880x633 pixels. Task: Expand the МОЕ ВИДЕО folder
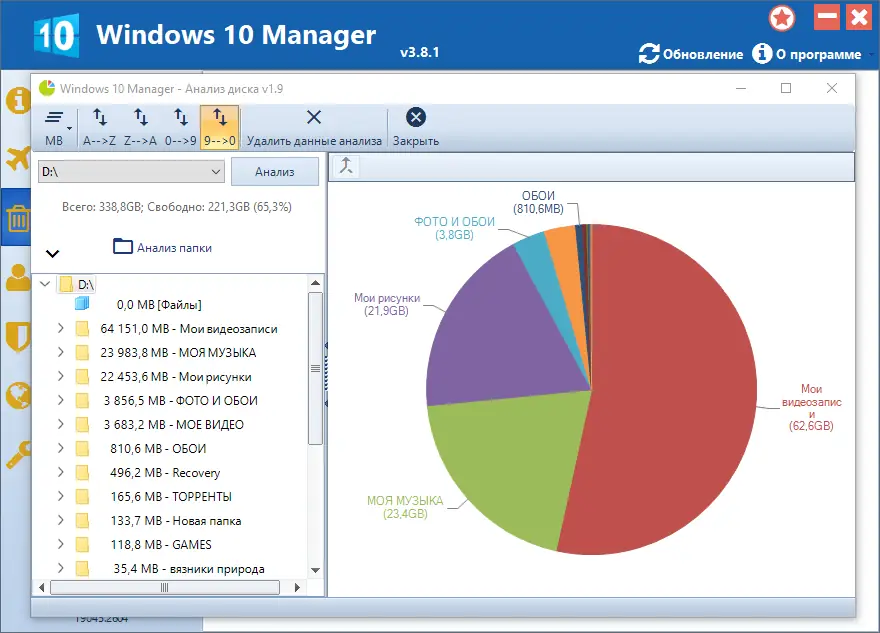click(61, 424)
